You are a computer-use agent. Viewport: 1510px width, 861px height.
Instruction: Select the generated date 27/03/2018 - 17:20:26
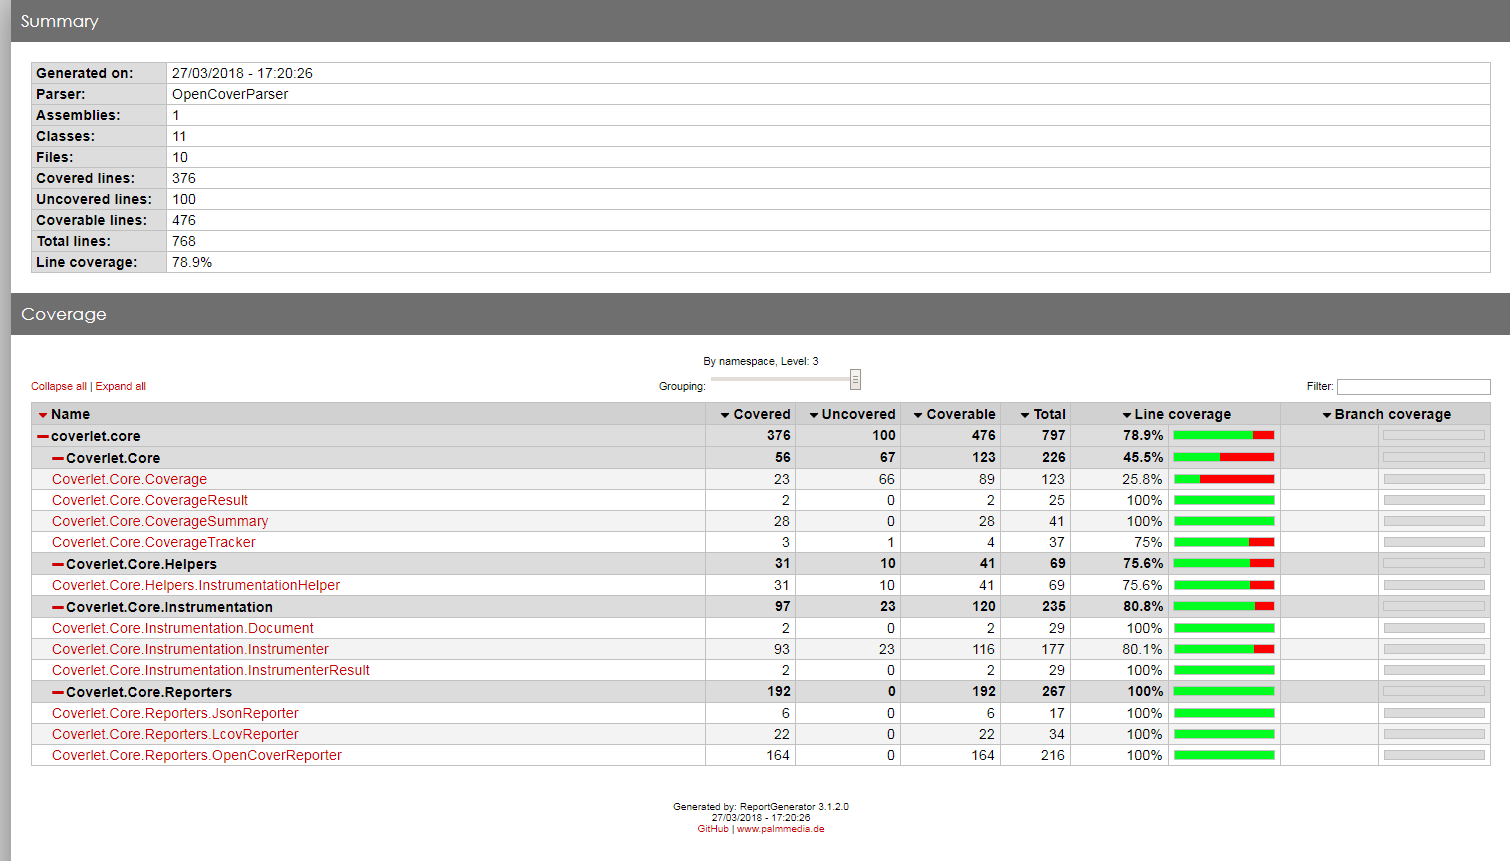tap(242, 73)
